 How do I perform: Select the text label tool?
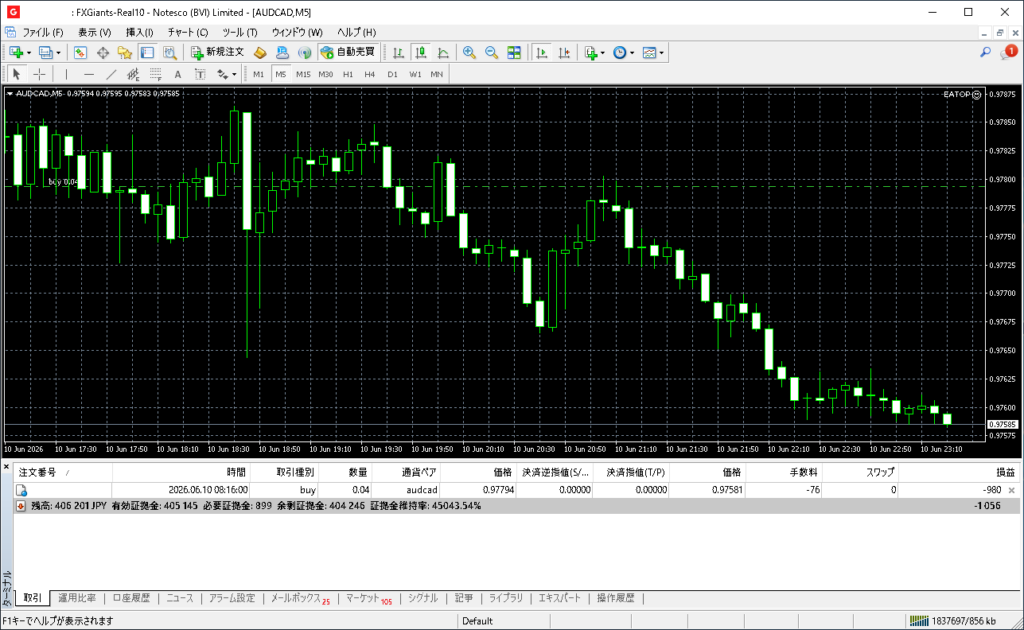pos(200,74)
